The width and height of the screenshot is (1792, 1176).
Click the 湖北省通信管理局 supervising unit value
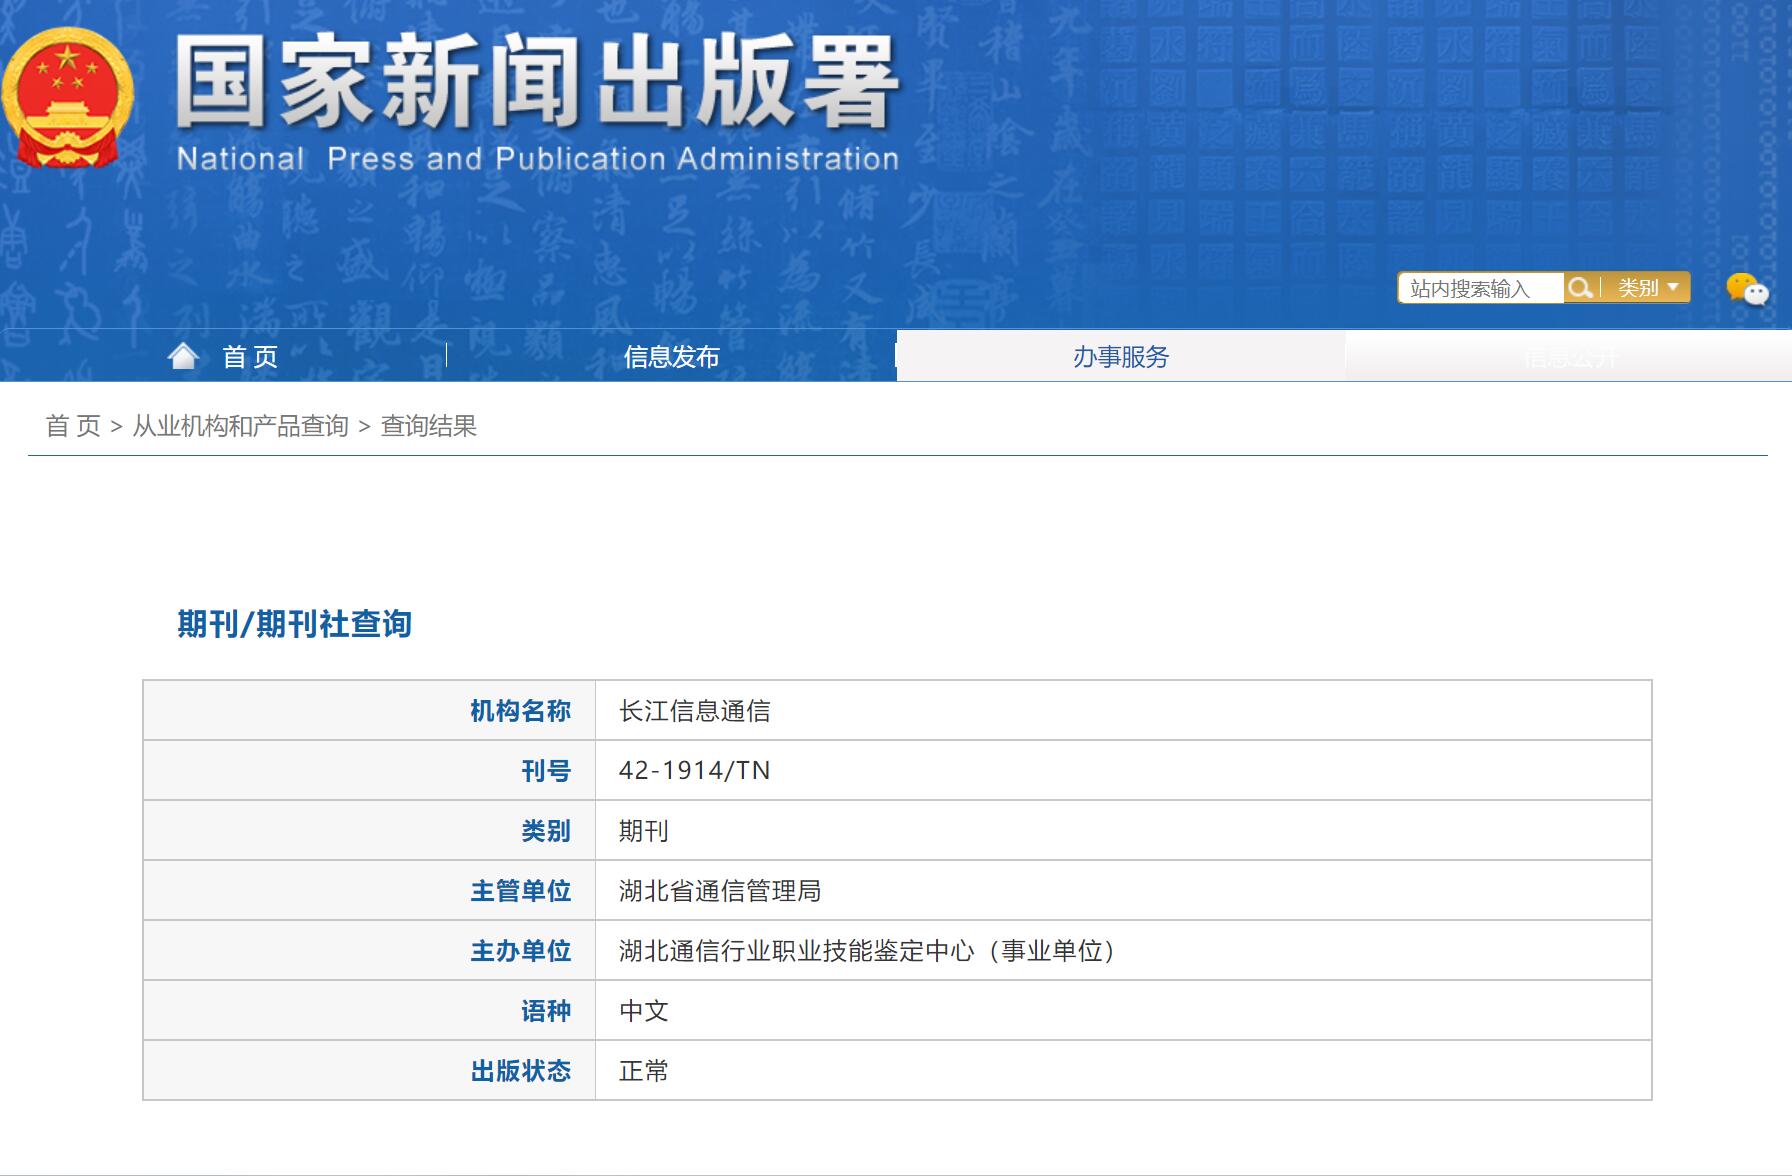[719, 891]
